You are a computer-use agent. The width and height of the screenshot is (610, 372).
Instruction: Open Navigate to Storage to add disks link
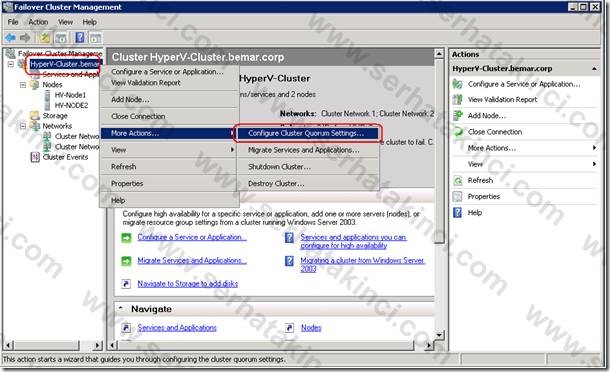[188, 284]
